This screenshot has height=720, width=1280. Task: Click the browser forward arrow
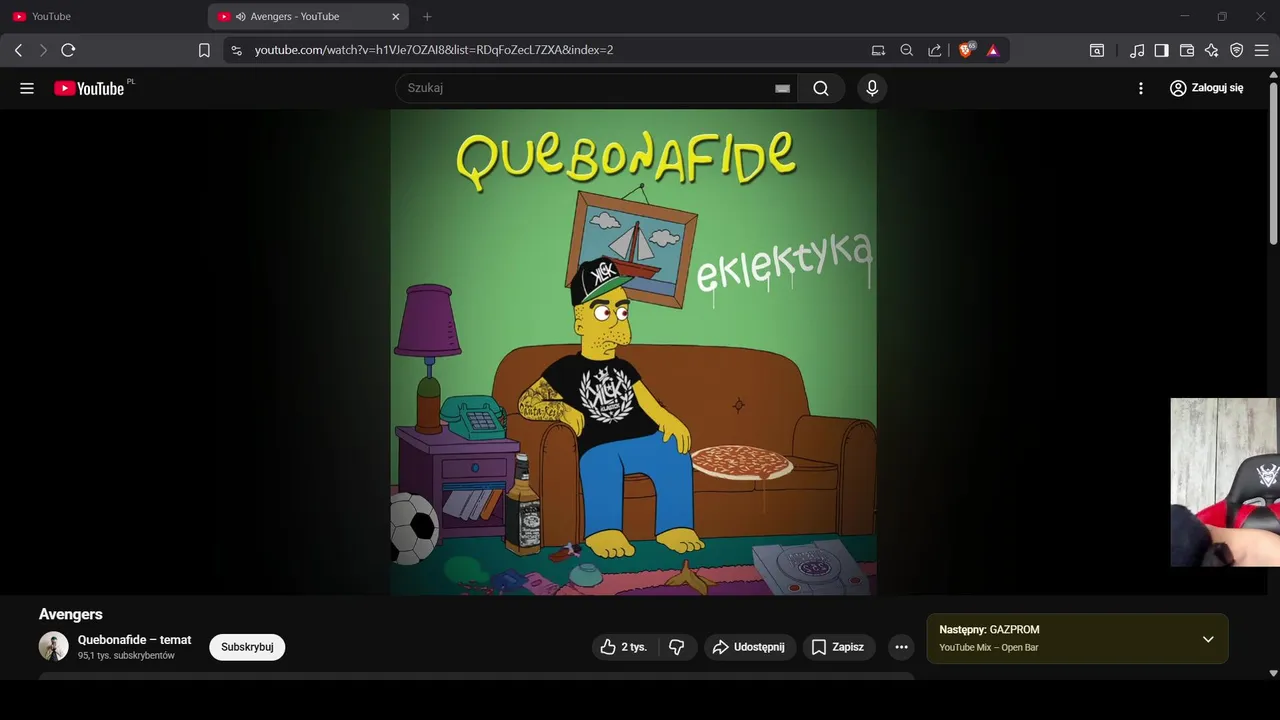click(43, 50)
